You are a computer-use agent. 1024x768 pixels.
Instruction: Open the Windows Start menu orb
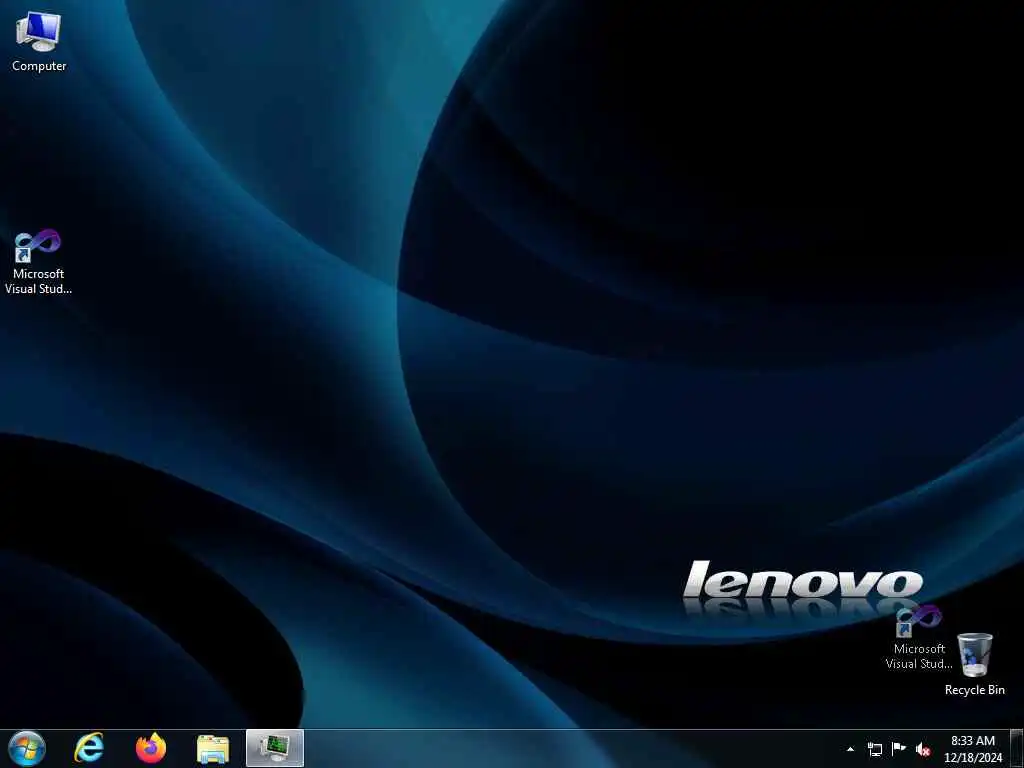point(27,748)
